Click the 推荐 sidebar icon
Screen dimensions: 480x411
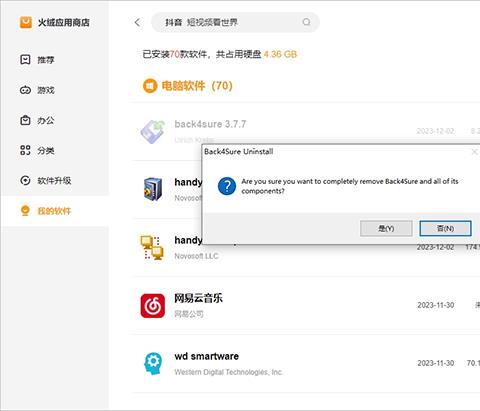(x=25, y=60)
